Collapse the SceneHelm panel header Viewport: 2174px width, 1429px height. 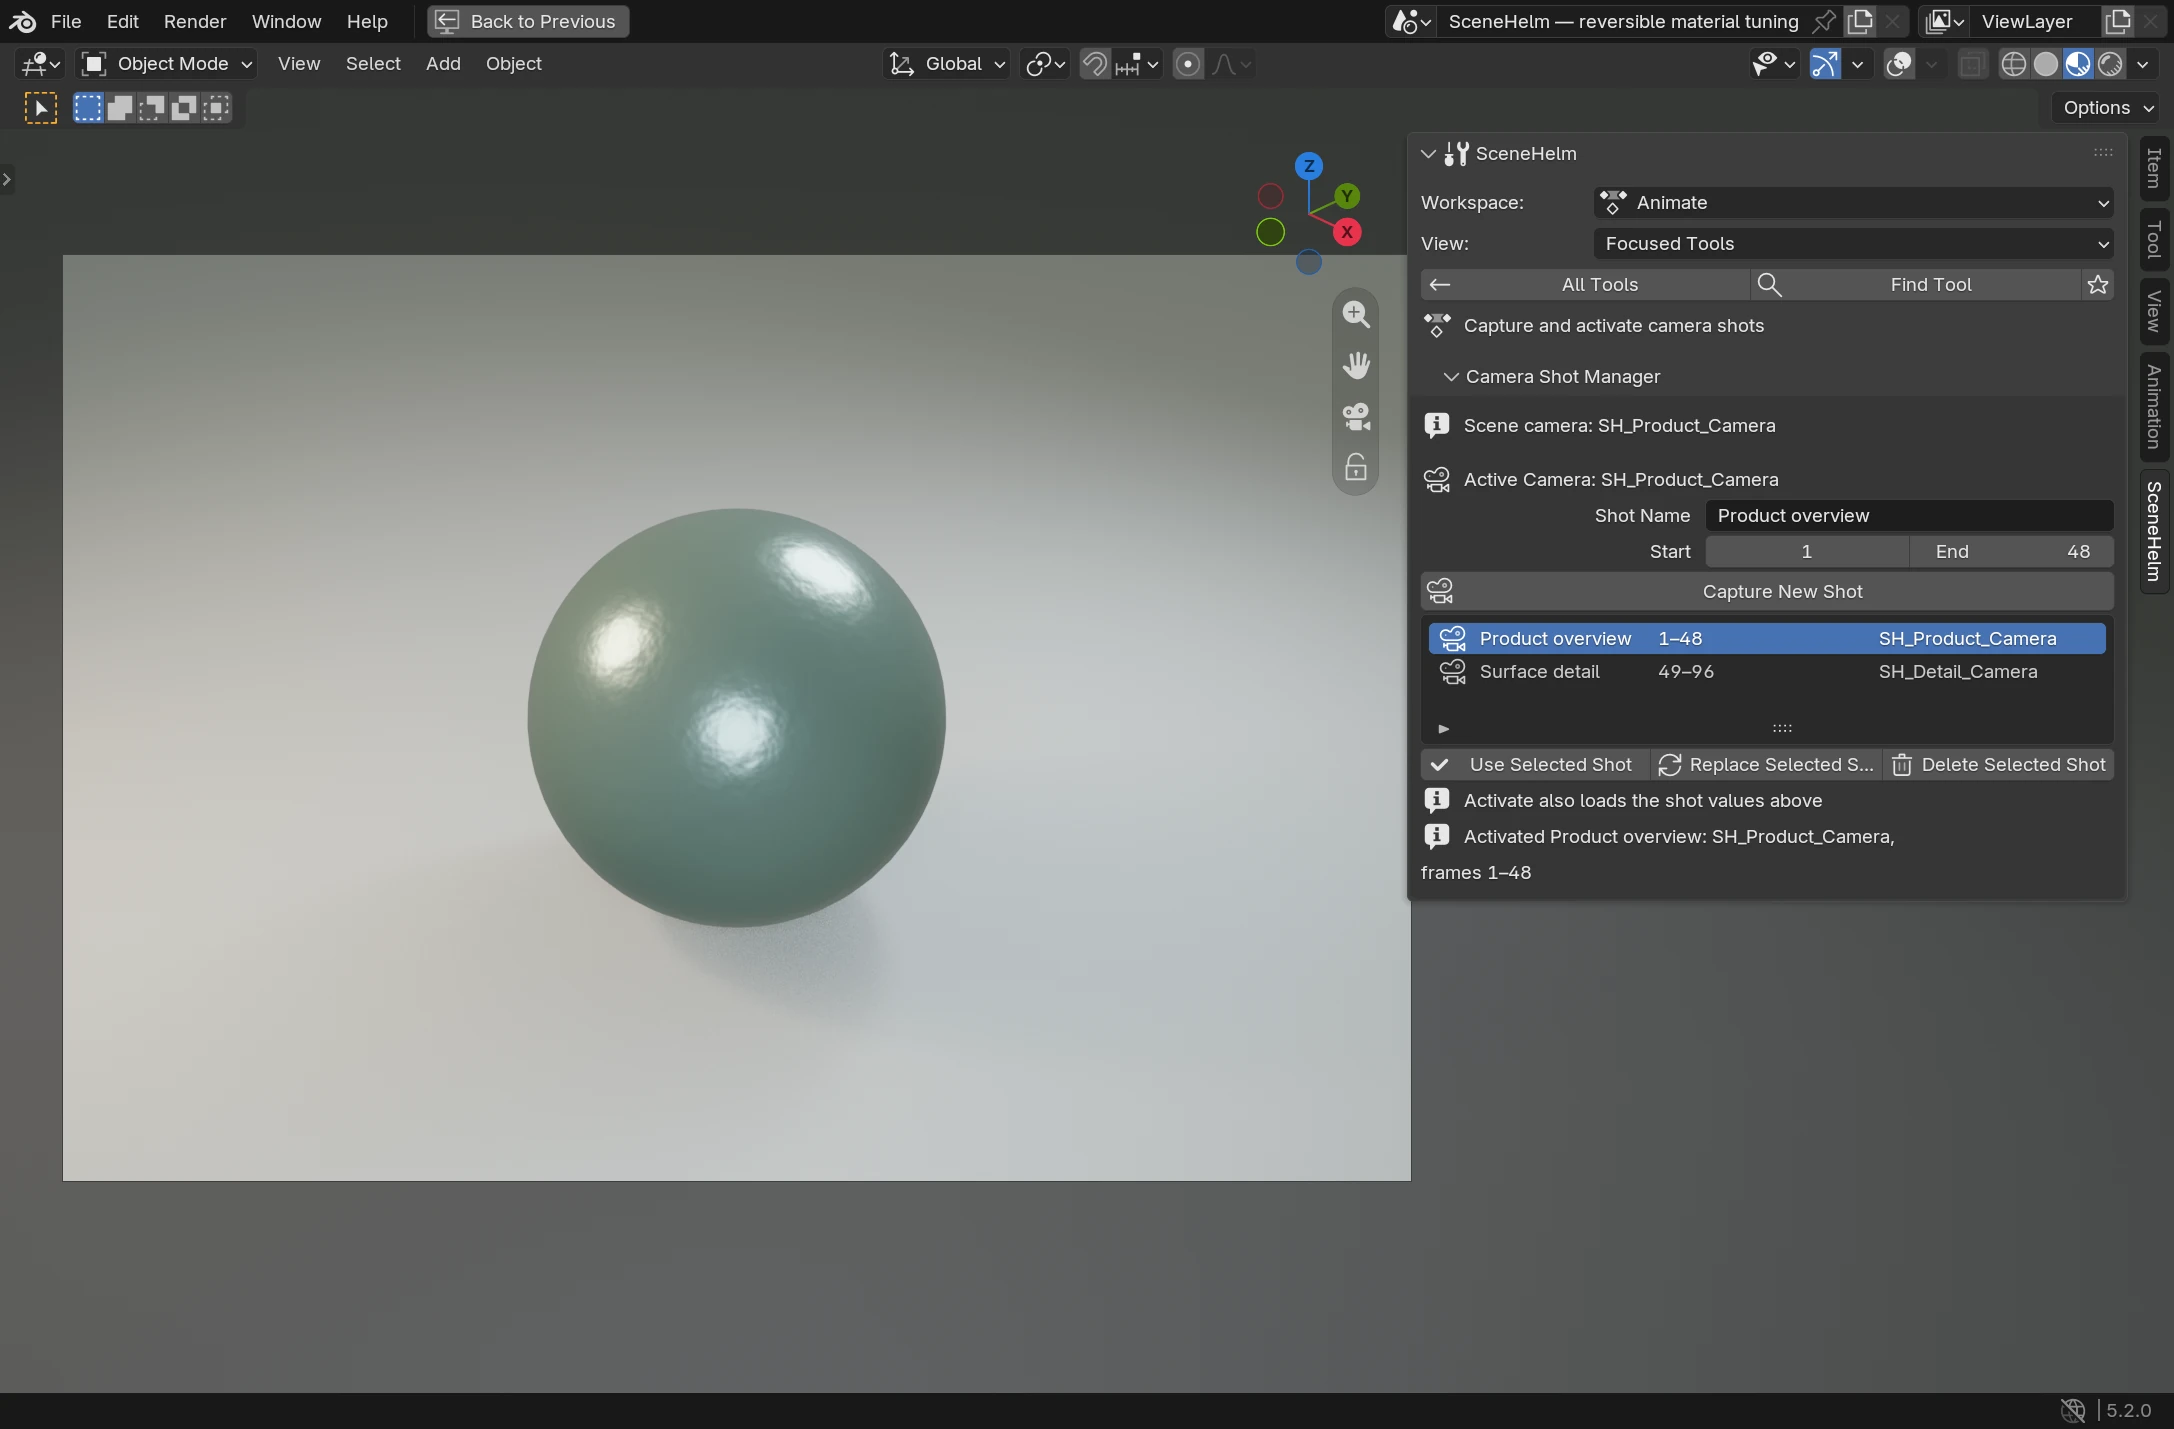coord(1429,154)
